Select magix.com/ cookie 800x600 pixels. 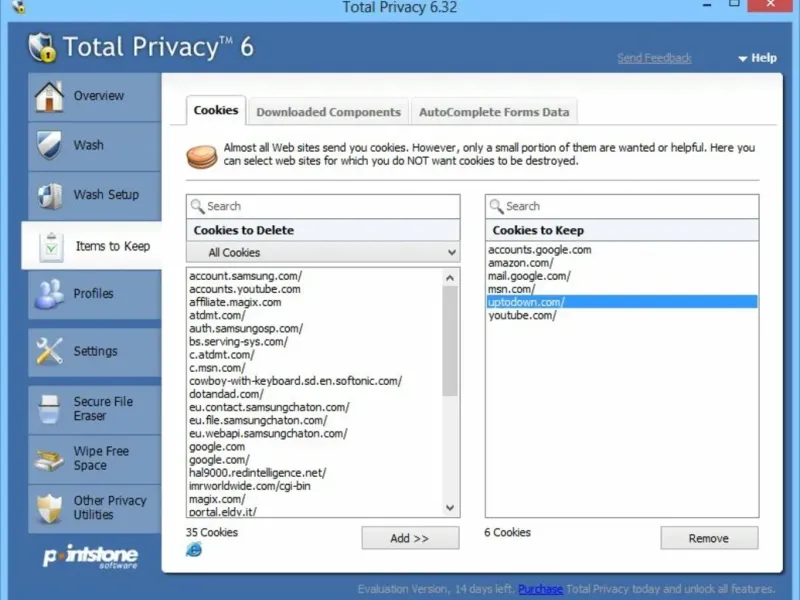217,499
